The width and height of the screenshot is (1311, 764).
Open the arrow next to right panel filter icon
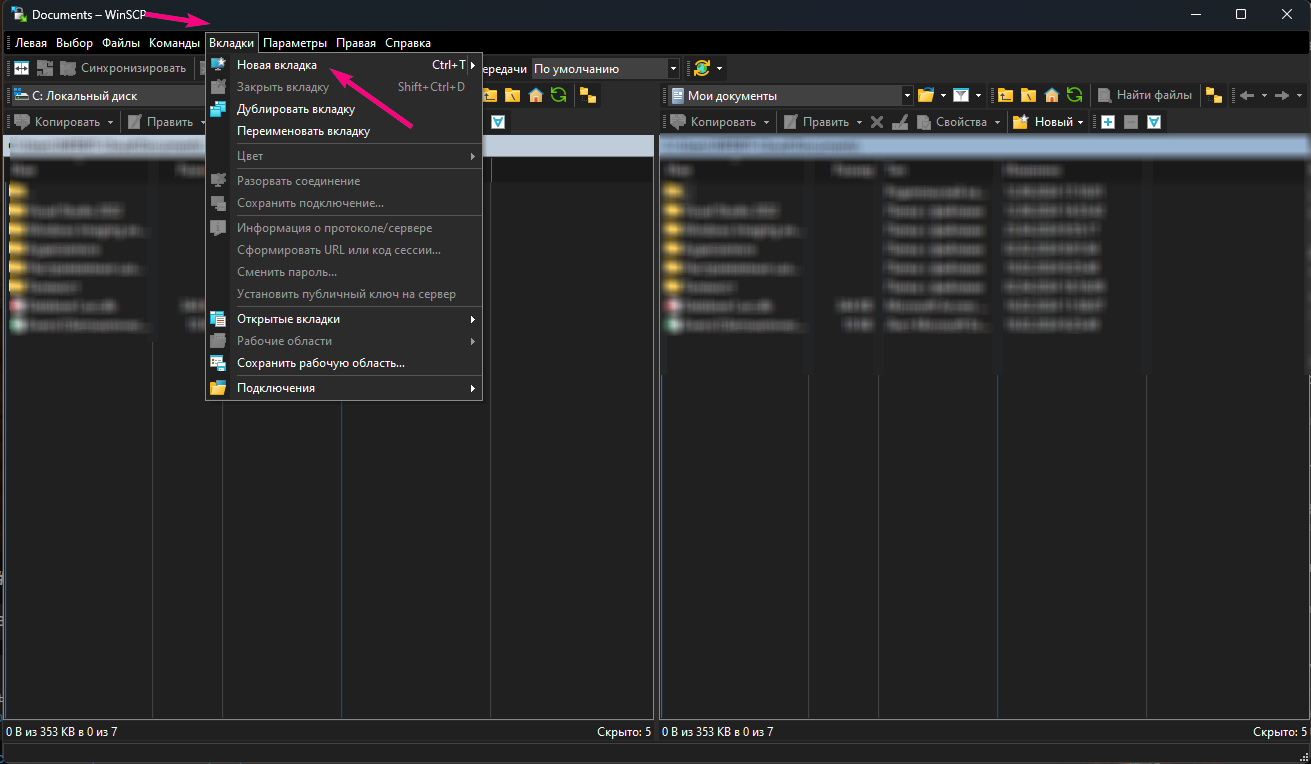[x=977, y=95]
